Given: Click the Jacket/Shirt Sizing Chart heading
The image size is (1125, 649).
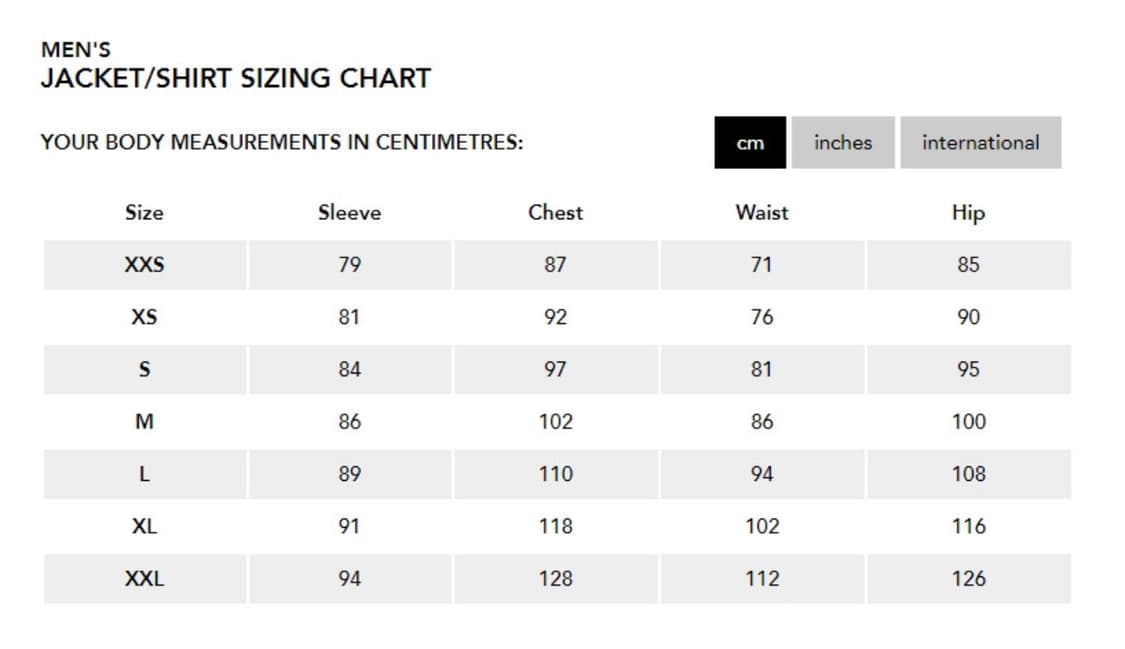Looking at the screenshot, I should [x=235, y=78].
